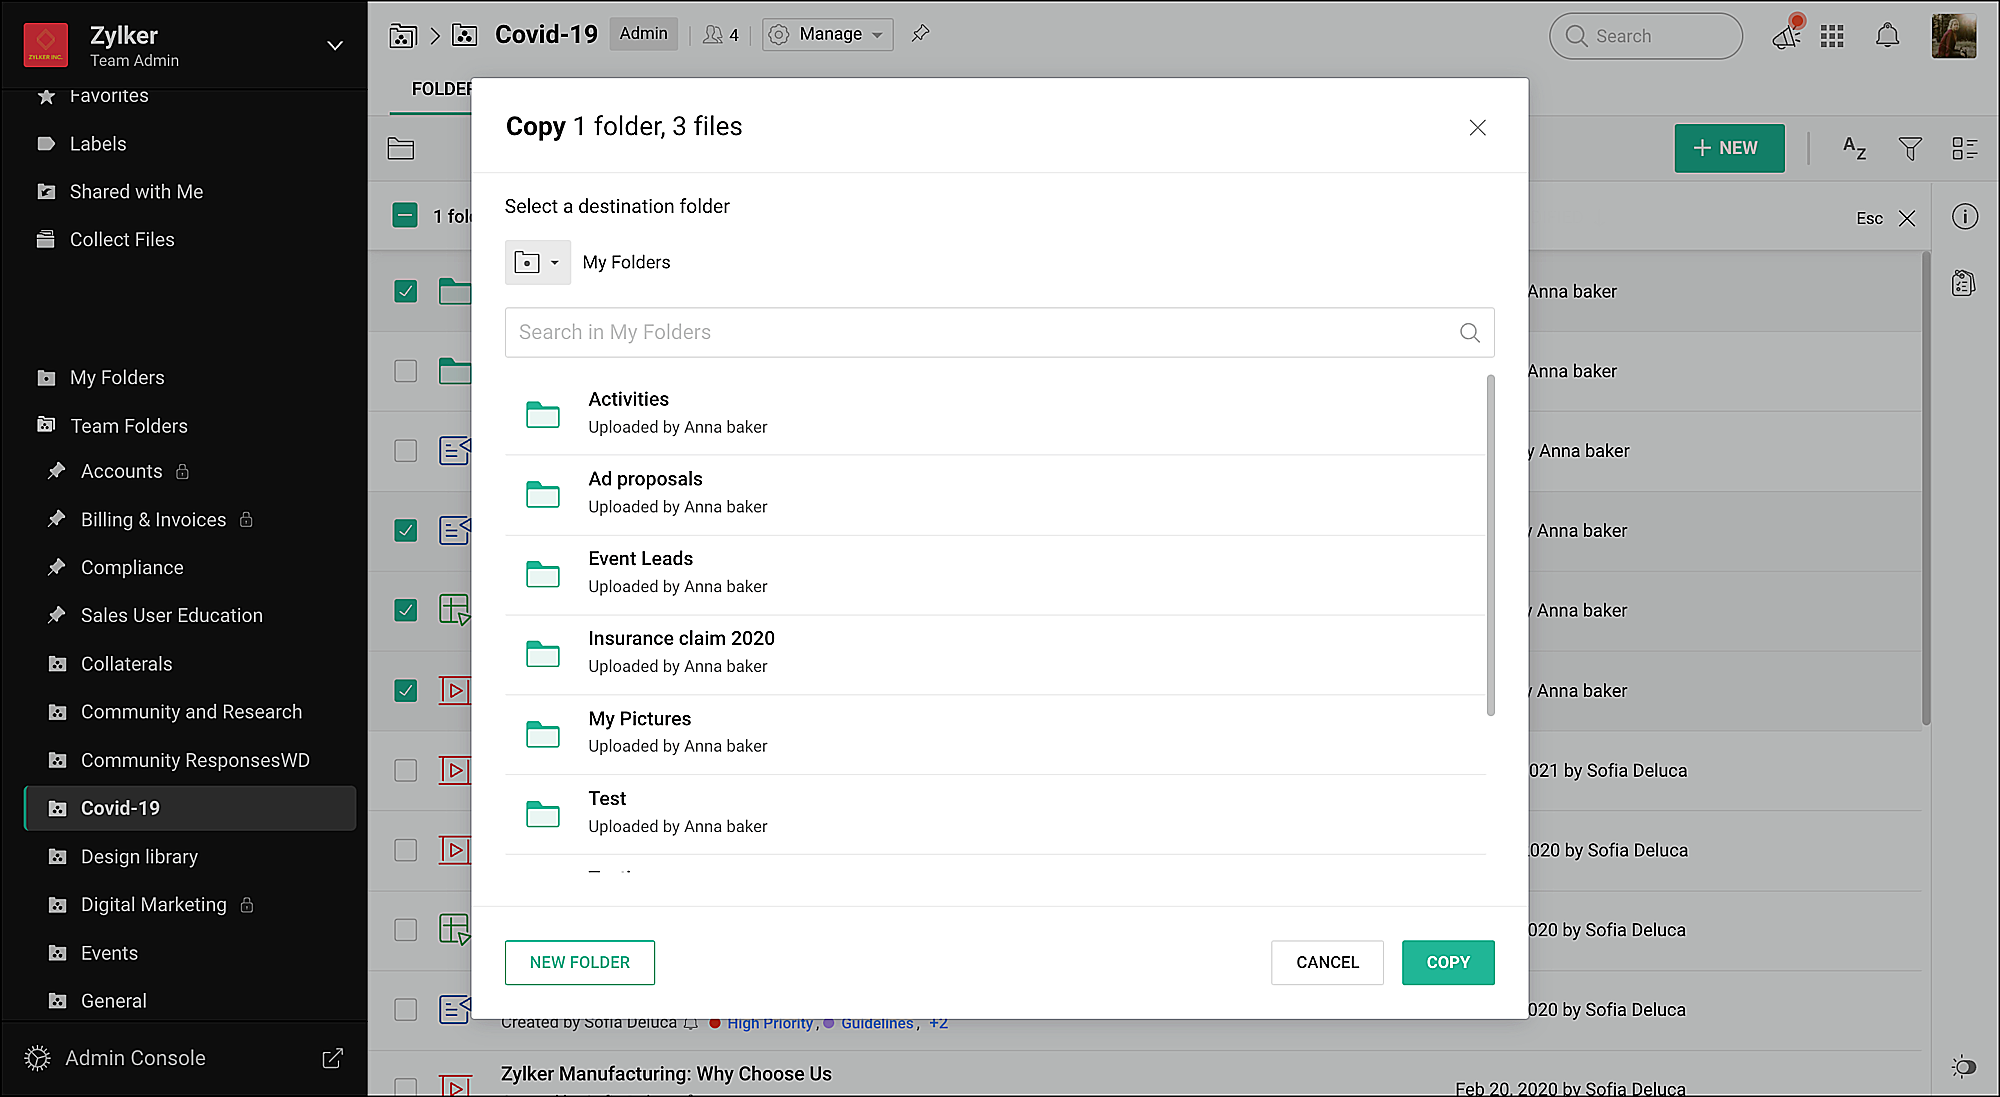Click the announcements megaphone icon

[1787, 36]
